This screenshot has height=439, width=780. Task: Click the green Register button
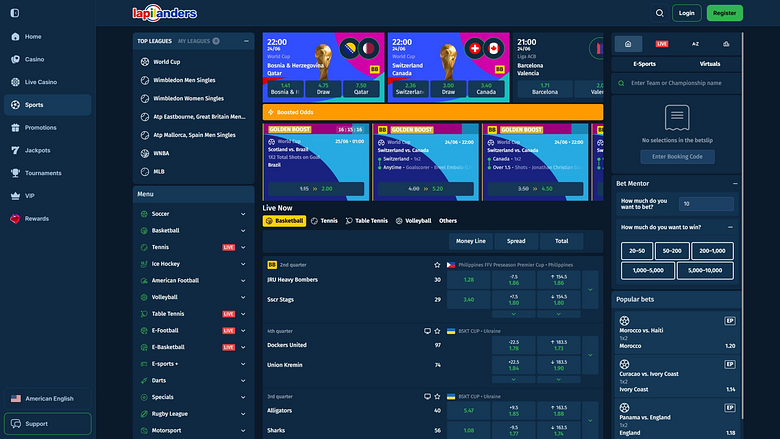click(724, 13)
